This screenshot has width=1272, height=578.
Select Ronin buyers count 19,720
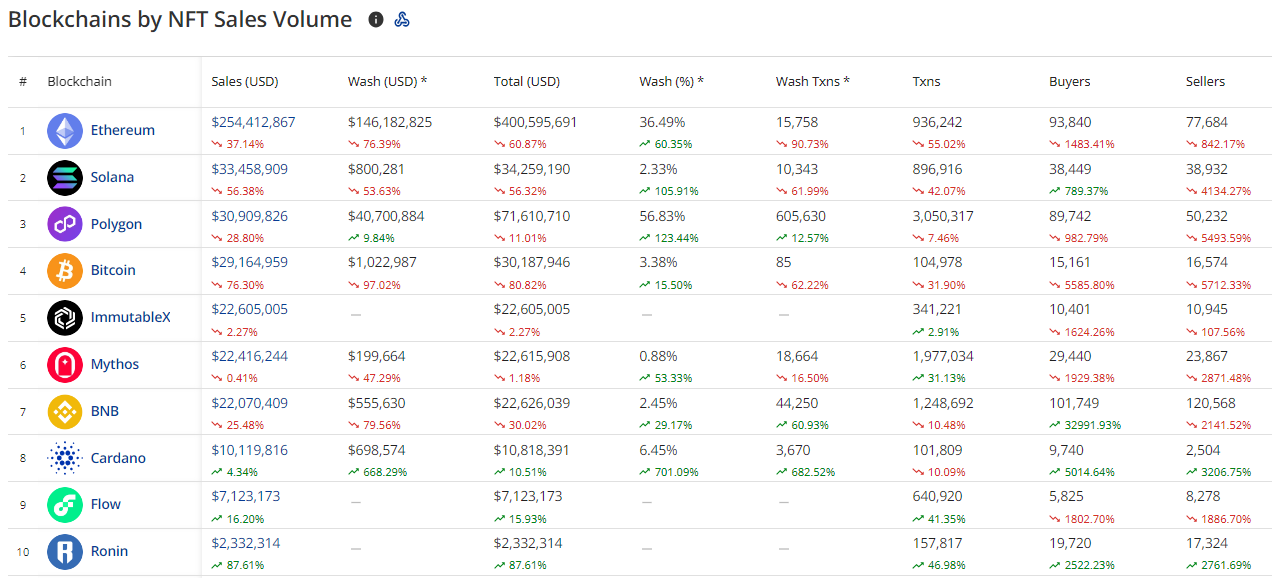[x=1070, y=543]
